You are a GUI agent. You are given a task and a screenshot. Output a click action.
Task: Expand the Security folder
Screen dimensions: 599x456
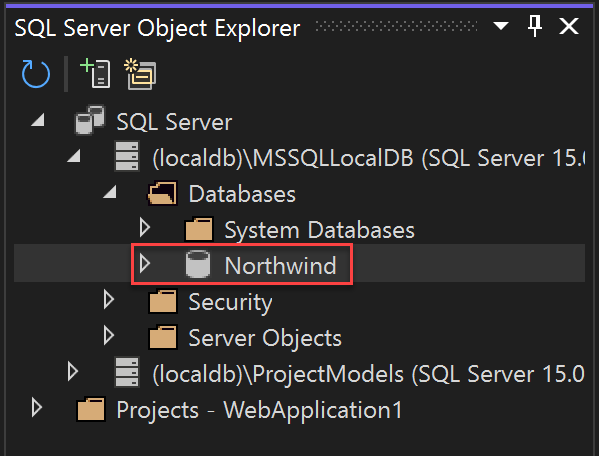[x=109, y=300]
